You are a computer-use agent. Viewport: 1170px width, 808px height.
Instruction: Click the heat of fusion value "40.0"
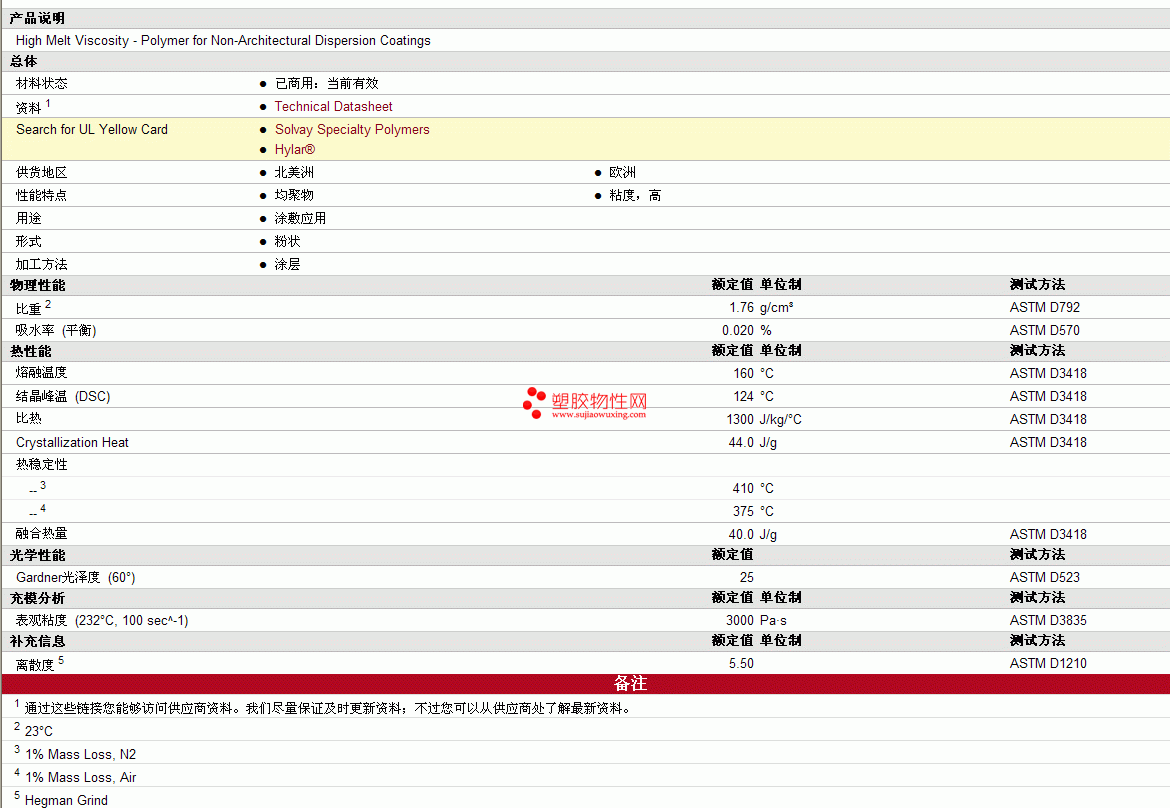tap(741, 535)
